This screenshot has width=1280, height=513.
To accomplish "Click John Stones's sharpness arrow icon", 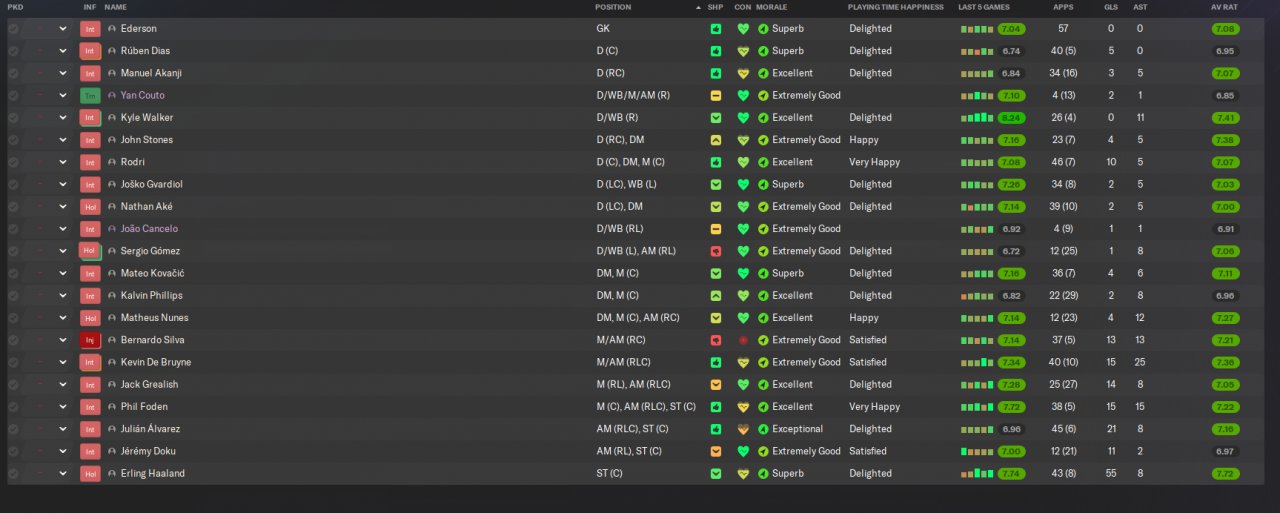I will coord(716,140).
